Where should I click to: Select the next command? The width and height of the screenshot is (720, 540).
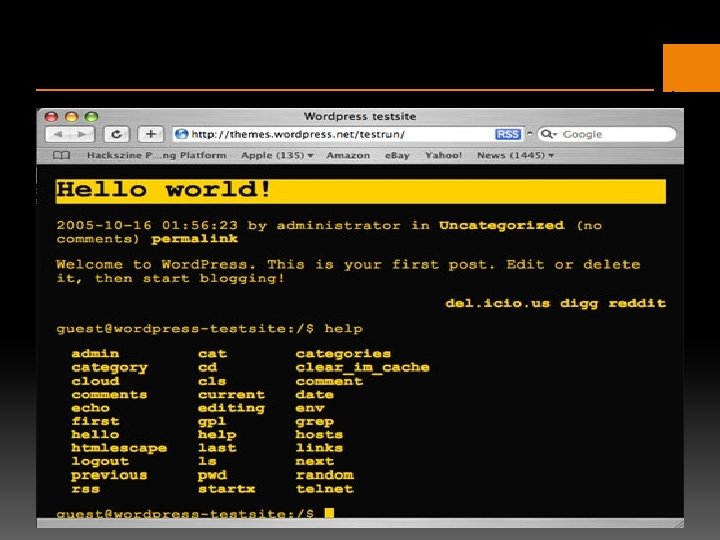(x=315, y=461)
